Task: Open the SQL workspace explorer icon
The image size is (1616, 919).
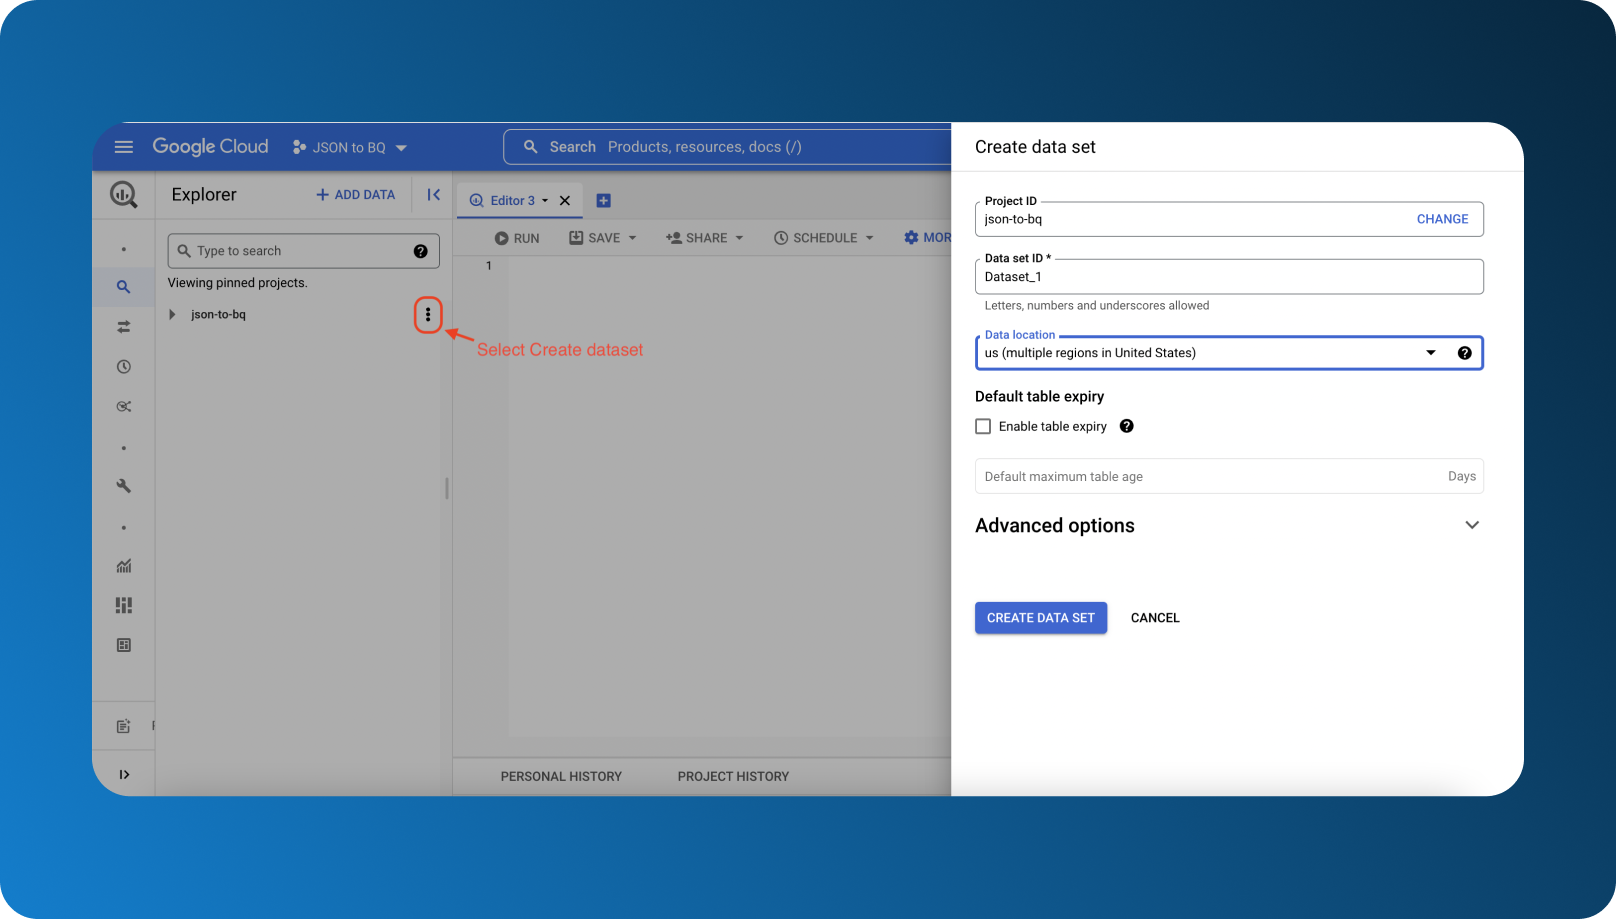Action: point(123,195)
